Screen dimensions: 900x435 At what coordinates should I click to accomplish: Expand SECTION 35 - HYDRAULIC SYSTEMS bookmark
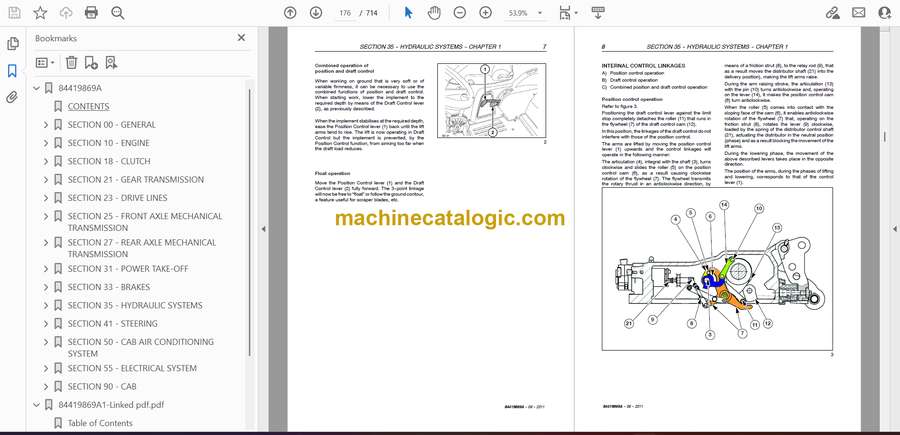click(x=46, y=305)
